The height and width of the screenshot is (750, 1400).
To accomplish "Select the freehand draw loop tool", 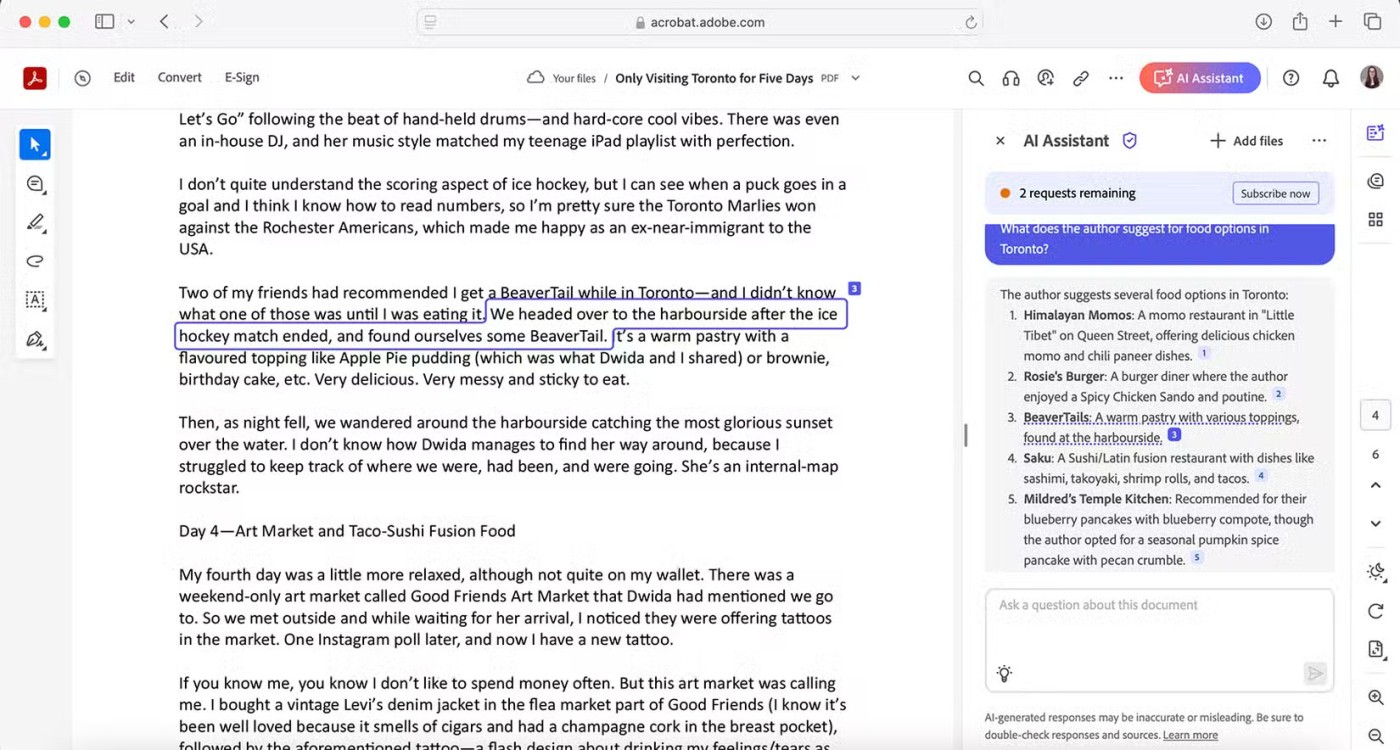I will 35,261.
